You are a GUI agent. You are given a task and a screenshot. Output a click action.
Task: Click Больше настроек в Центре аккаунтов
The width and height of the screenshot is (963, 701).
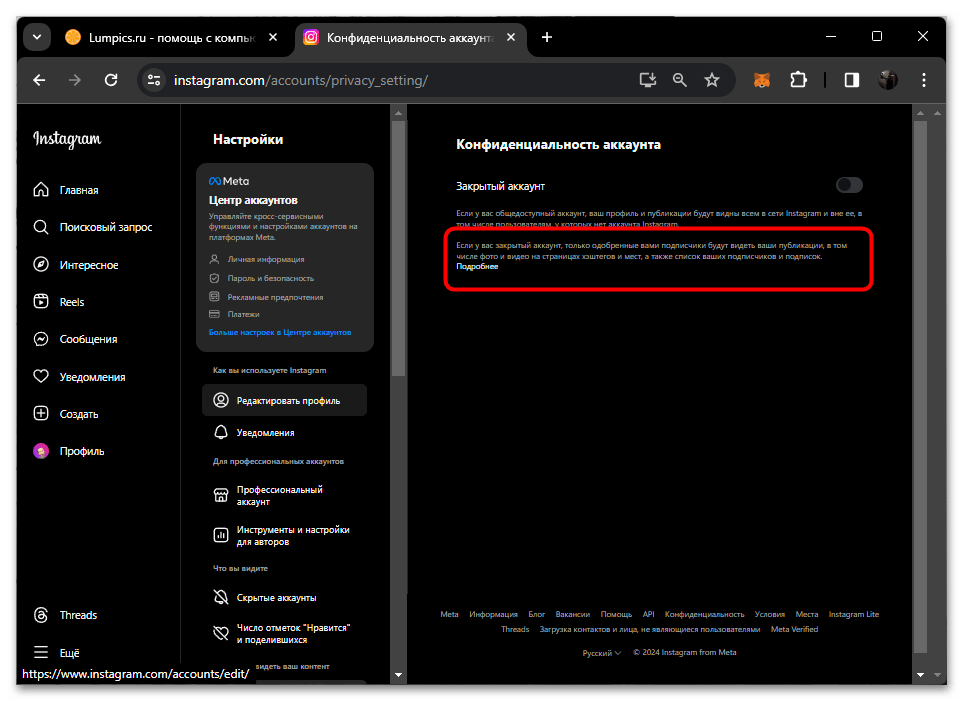point(280,332)
